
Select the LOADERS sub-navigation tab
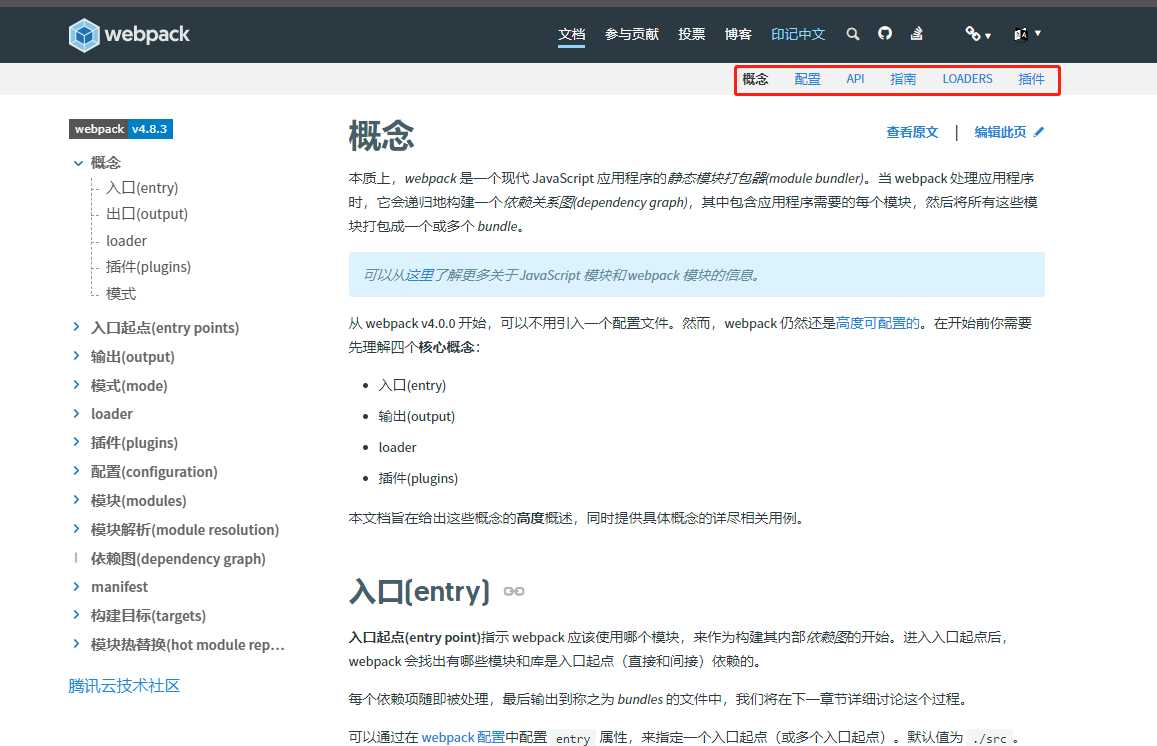[967, 79]
